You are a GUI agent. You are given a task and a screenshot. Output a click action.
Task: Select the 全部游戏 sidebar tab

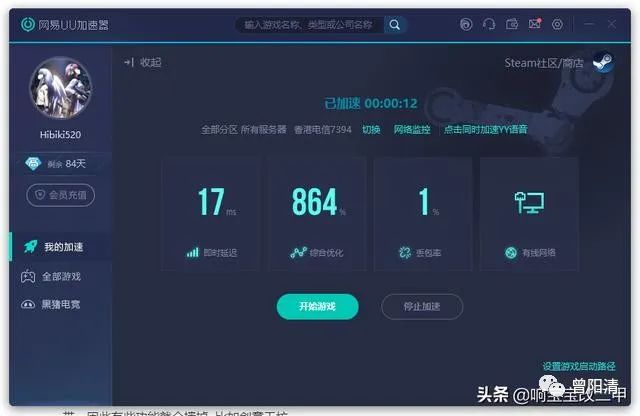click(x=60, y=277)
